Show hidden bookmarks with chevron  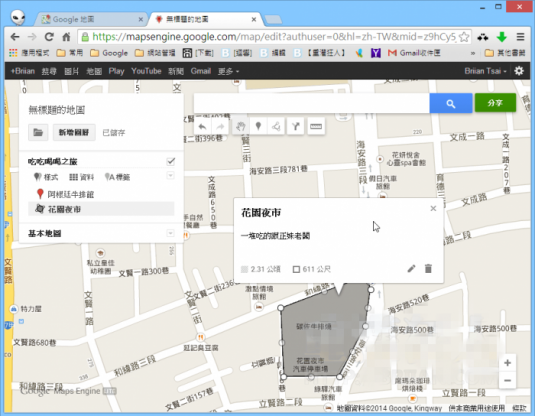tap(473, 53)
